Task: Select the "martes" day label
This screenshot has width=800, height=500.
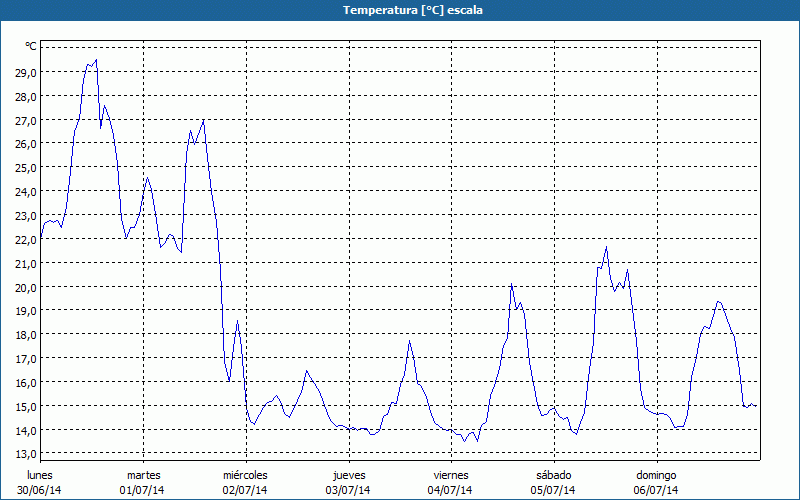Action: [x=143, y=475]
